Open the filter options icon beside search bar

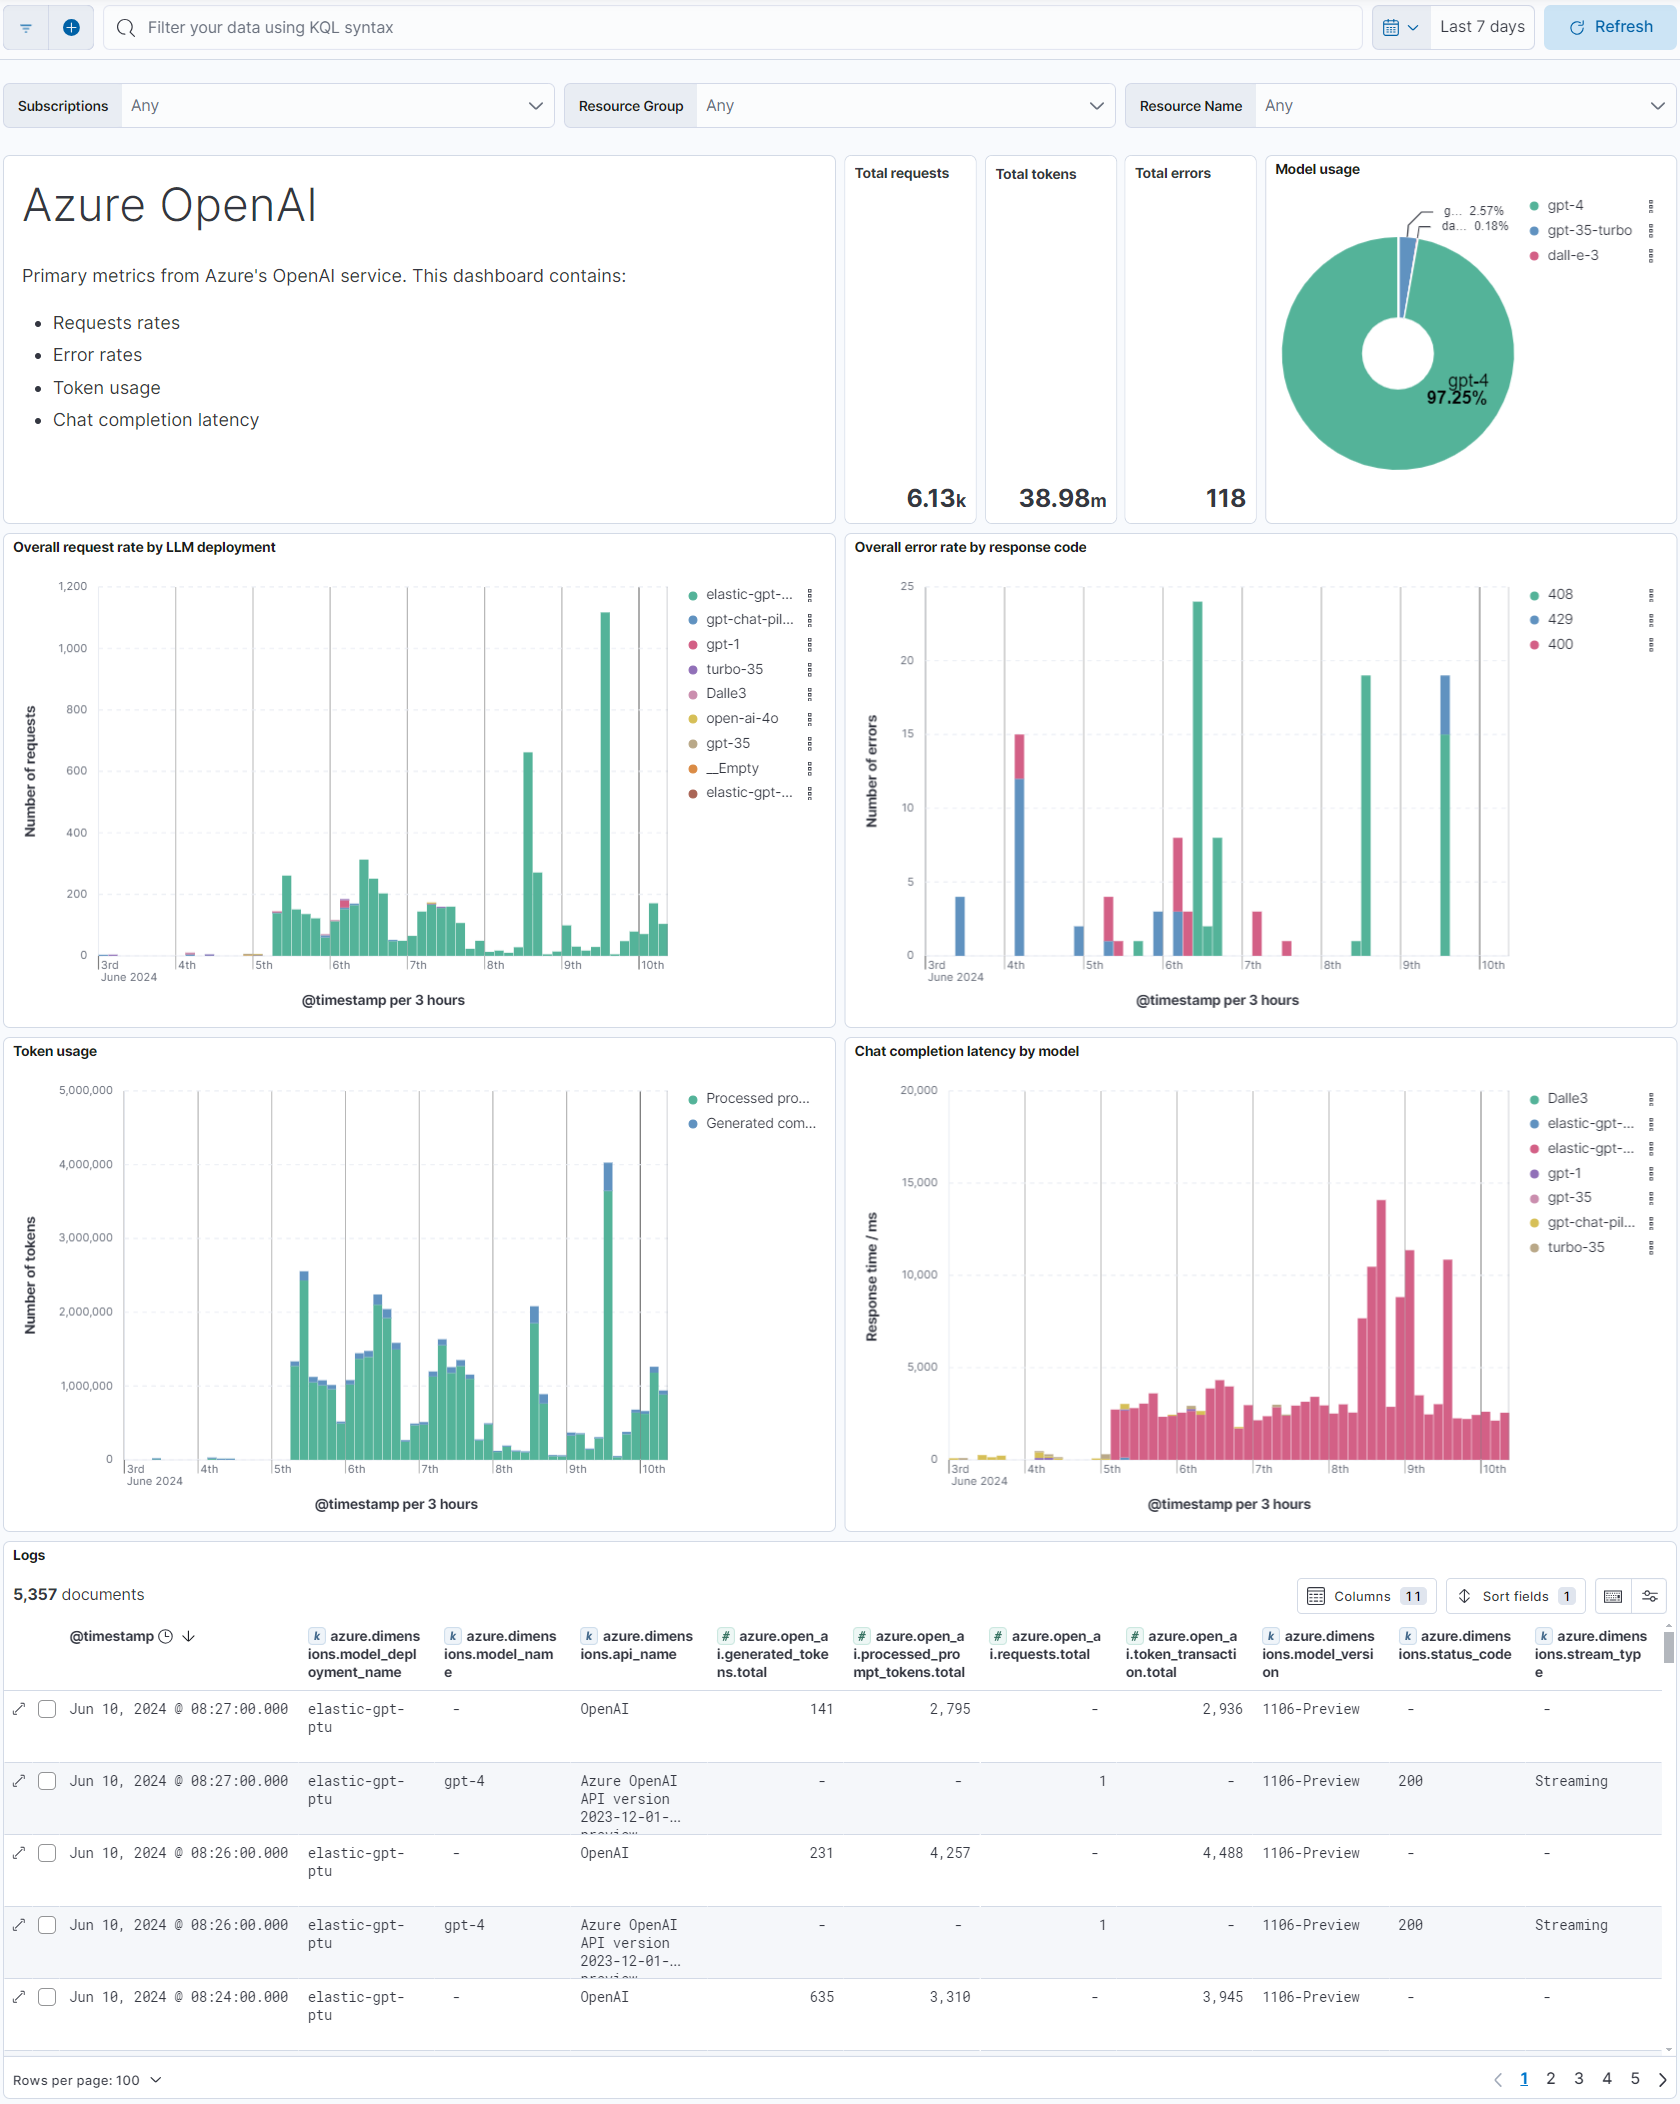[x=25, y=27]
